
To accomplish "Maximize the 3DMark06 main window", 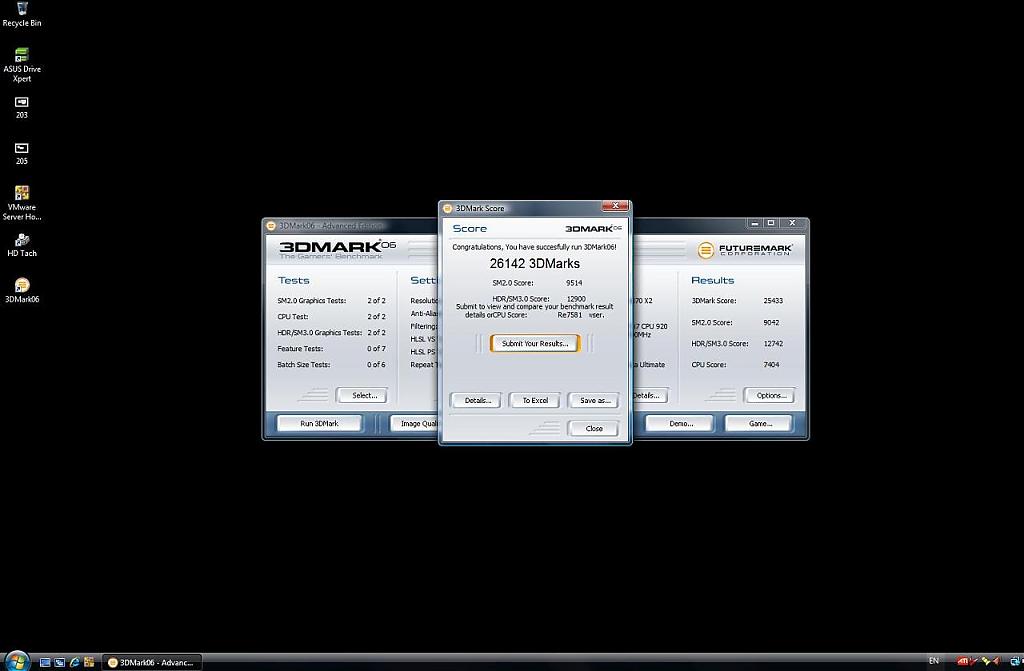I will [x=771, y=223].
